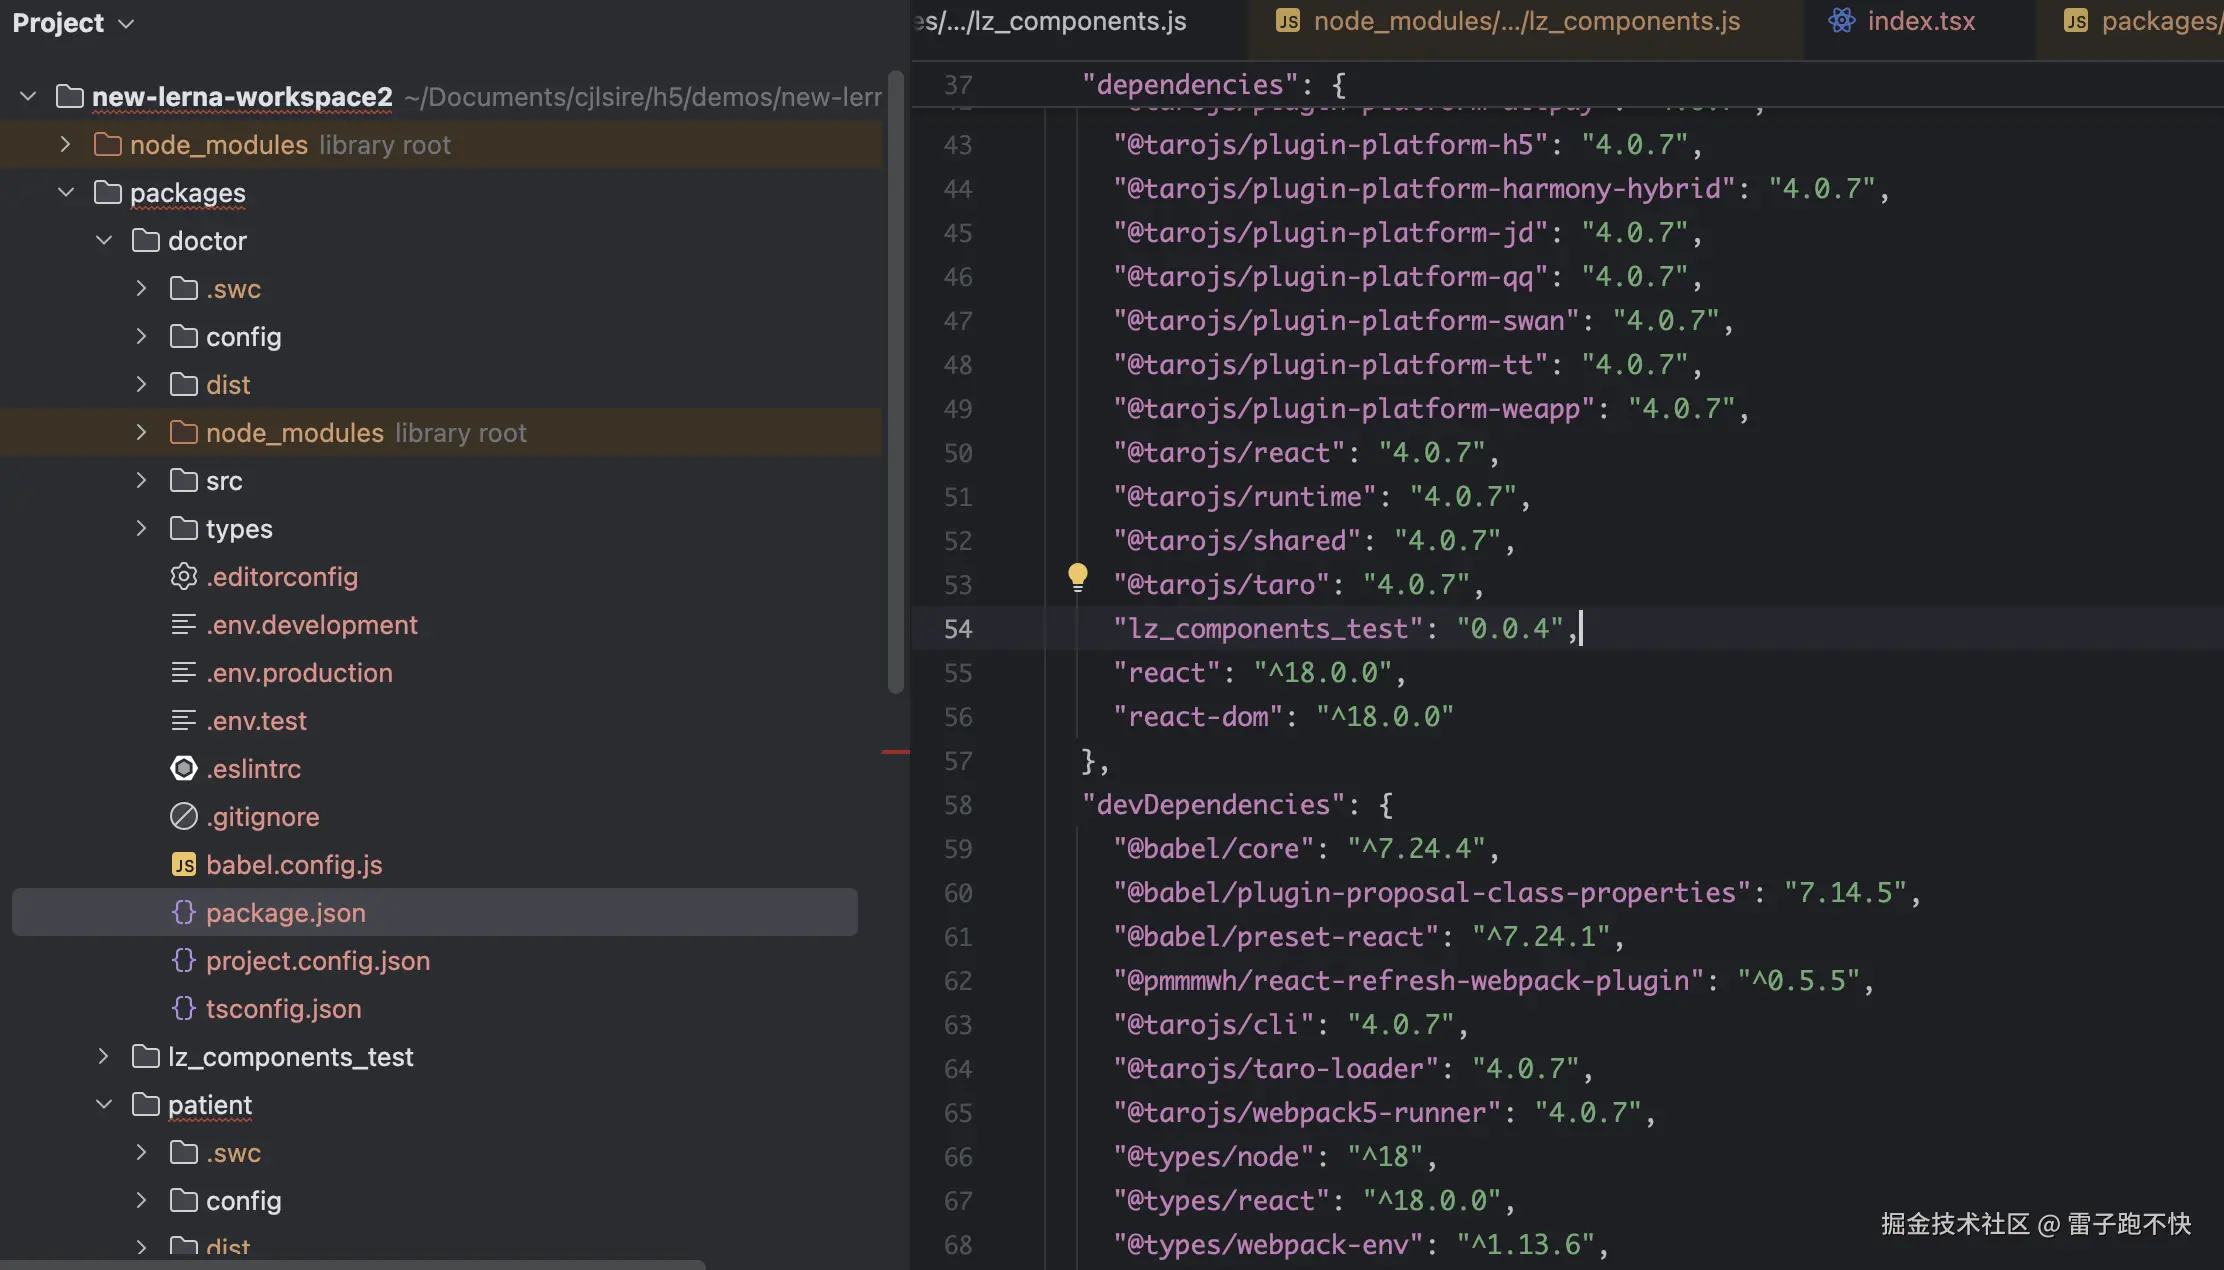Click the project tree vertical scrollbar
The image size is (2224, 1270).
(x=895, y=380)
